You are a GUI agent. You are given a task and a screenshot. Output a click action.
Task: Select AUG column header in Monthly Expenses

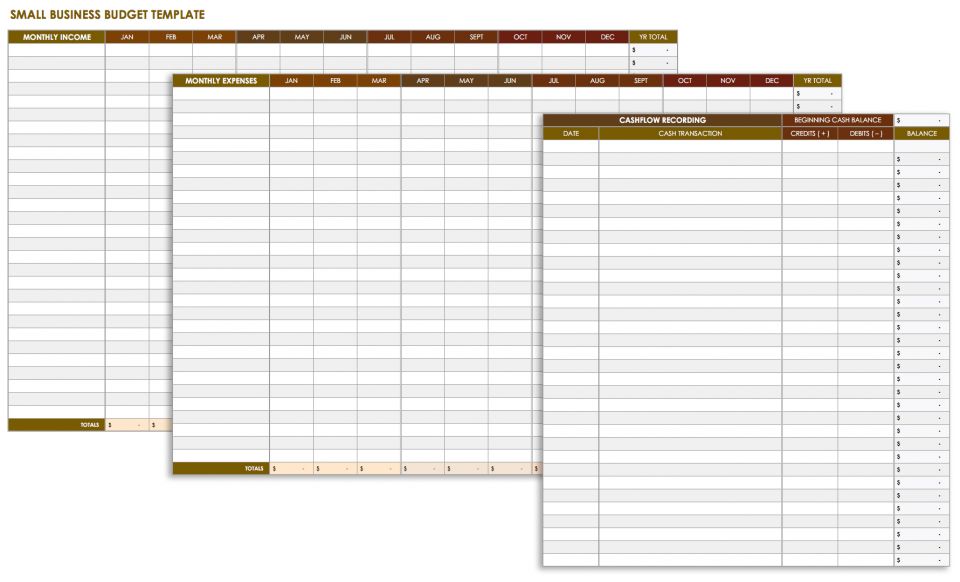pos(598,81)
